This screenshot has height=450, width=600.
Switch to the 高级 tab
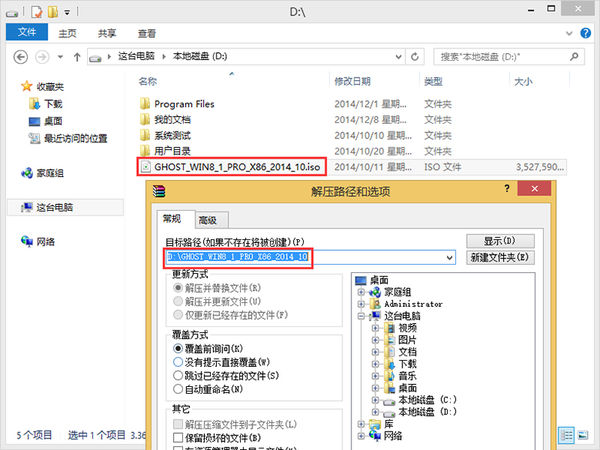207,220
